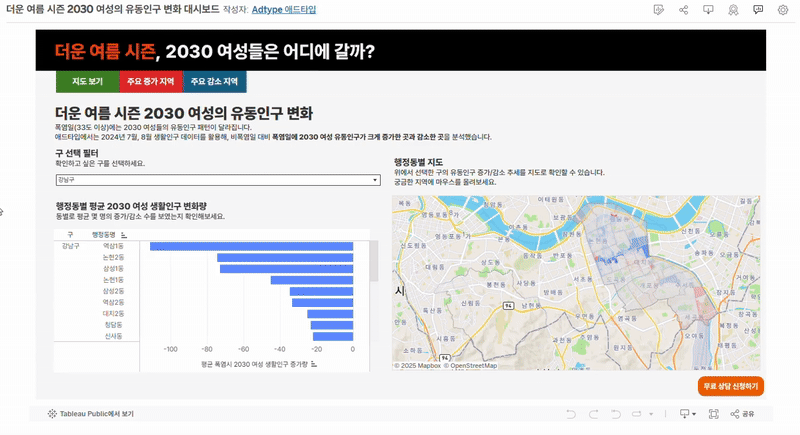Open the comment chart icon in top header
This screenshot has width=800, height=435.
click(x=758, y=10)
